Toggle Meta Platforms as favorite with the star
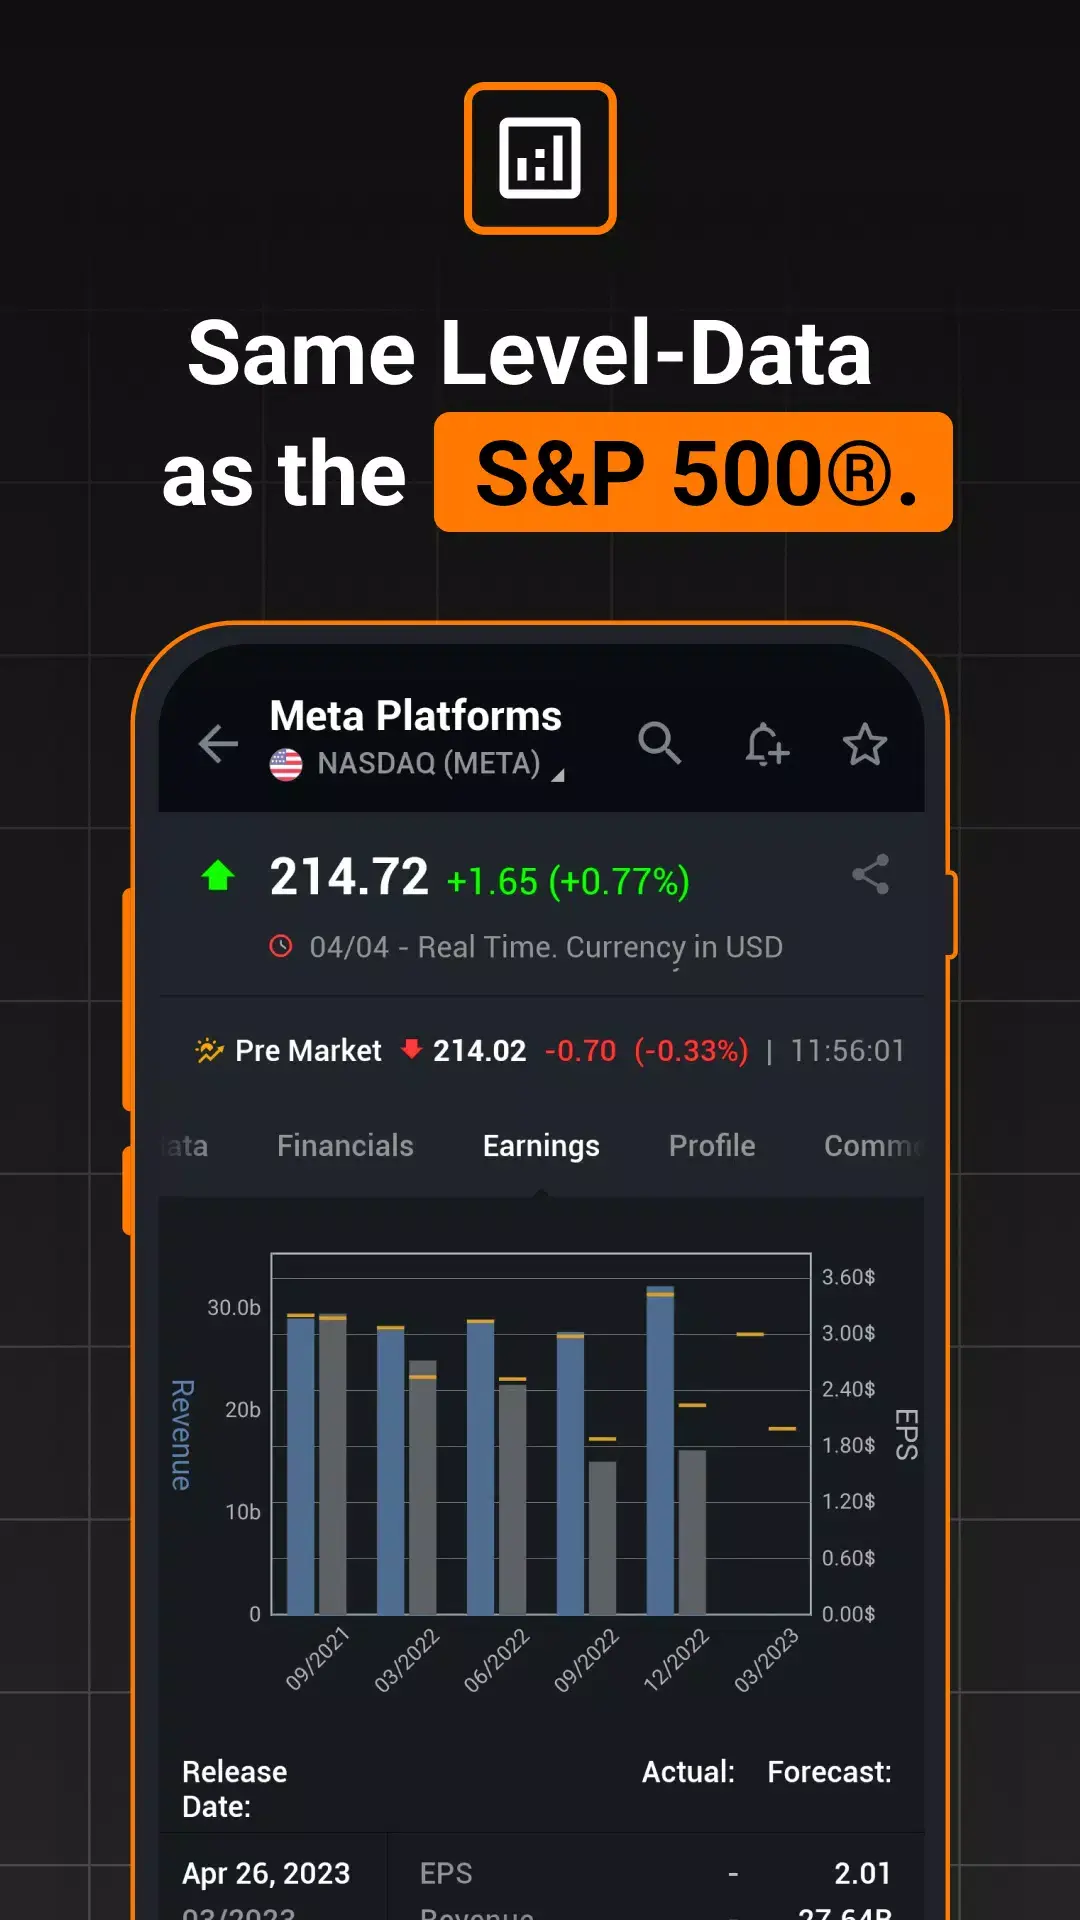 pyautogui.click(x=864, y=744)
